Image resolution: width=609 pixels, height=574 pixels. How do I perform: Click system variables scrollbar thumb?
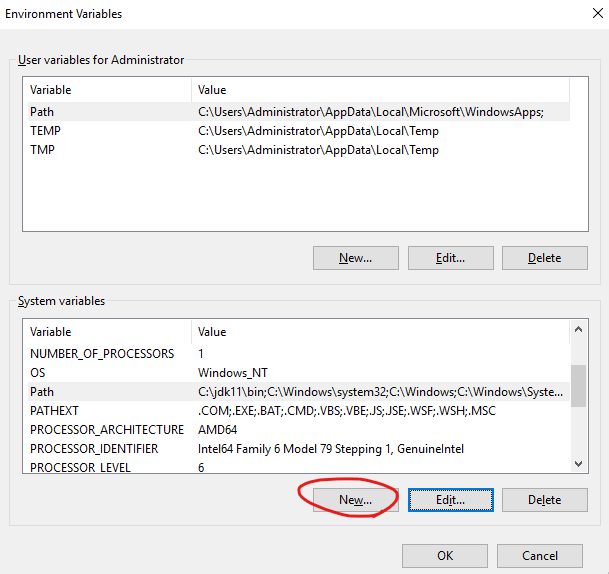pyautogui.click(x=578, y=386)
